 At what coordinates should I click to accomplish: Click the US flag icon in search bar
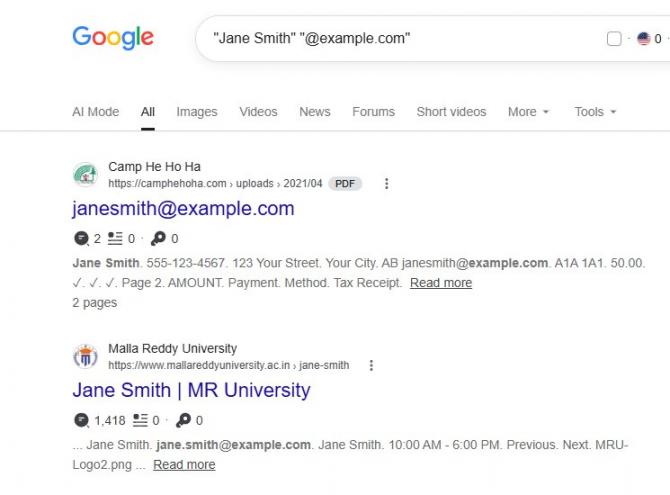[x=644, y=39]
